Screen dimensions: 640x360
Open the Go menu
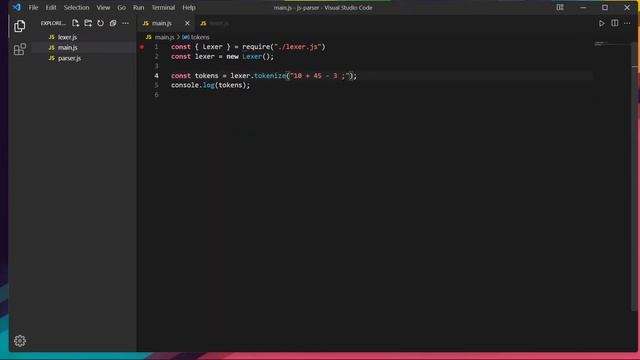(x=122, y=7)
